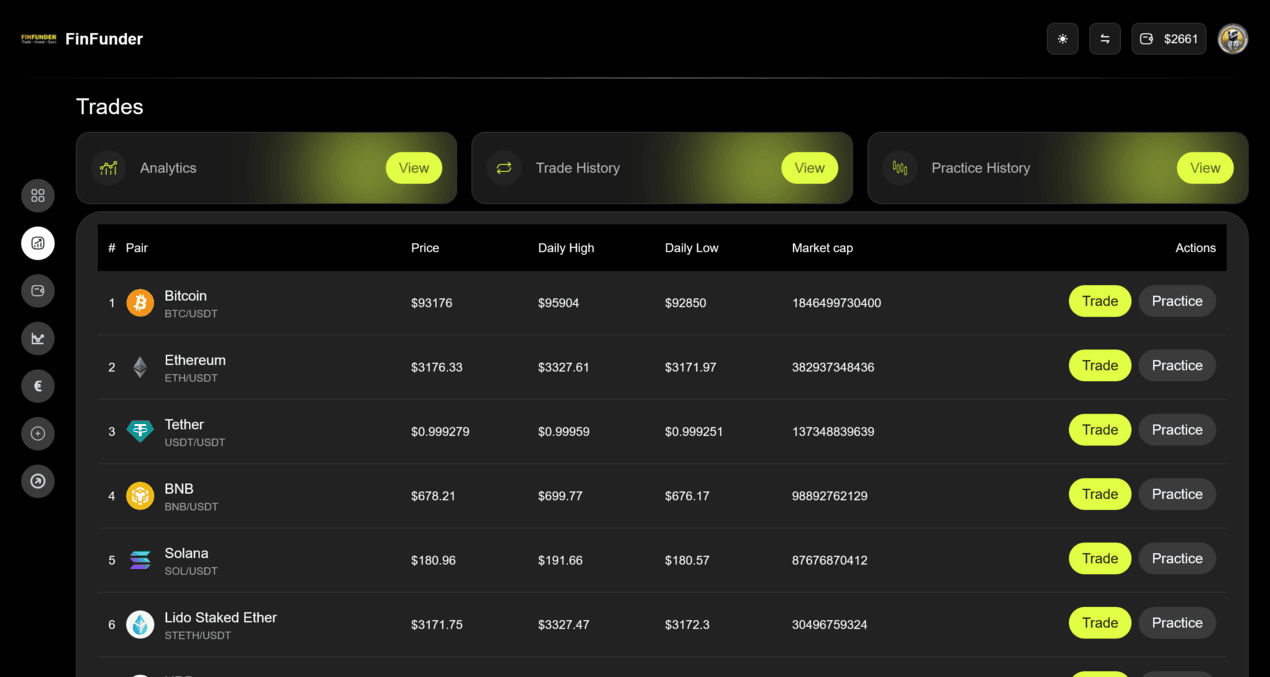Click the Analytics card icon

tap(108, 168)
